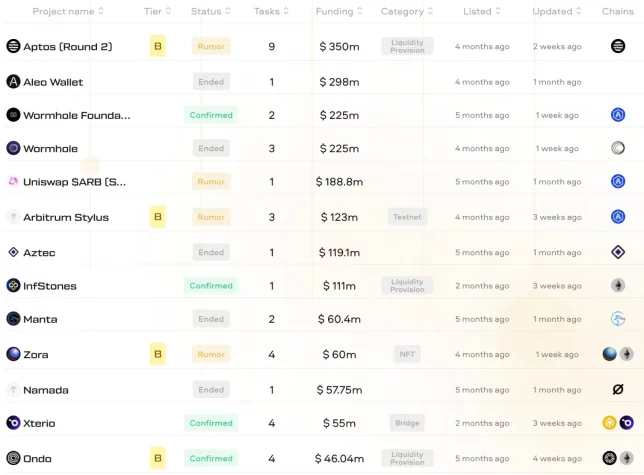Click the Rumor status badge for Uniswap

pos(211,182)
